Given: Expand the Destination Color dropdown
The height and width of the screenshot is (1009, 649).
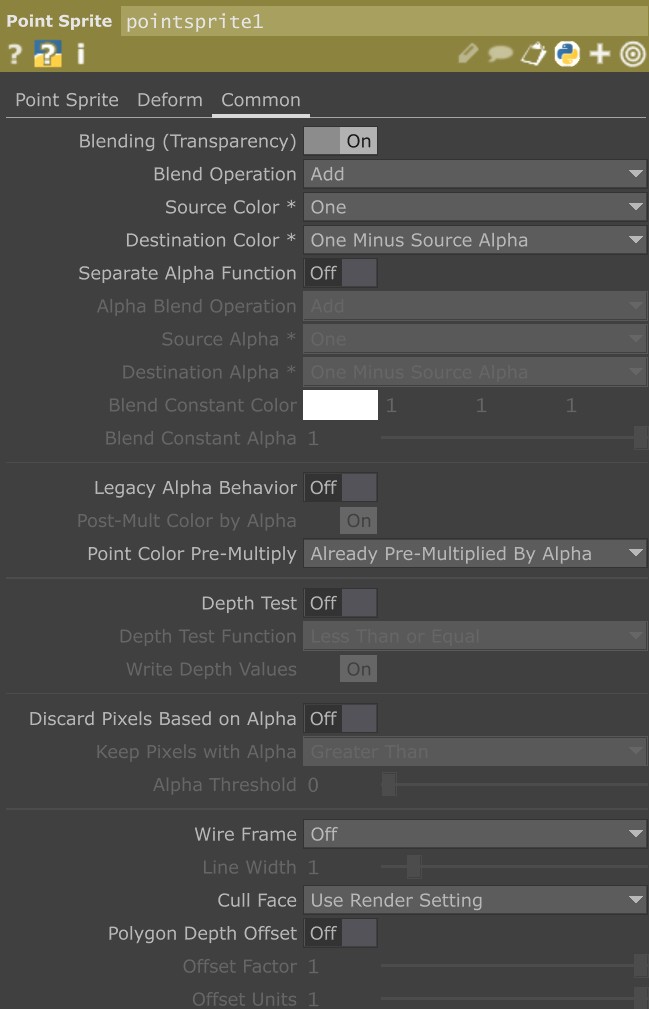Looking at the screenshot, I should [x=475, y=240].
